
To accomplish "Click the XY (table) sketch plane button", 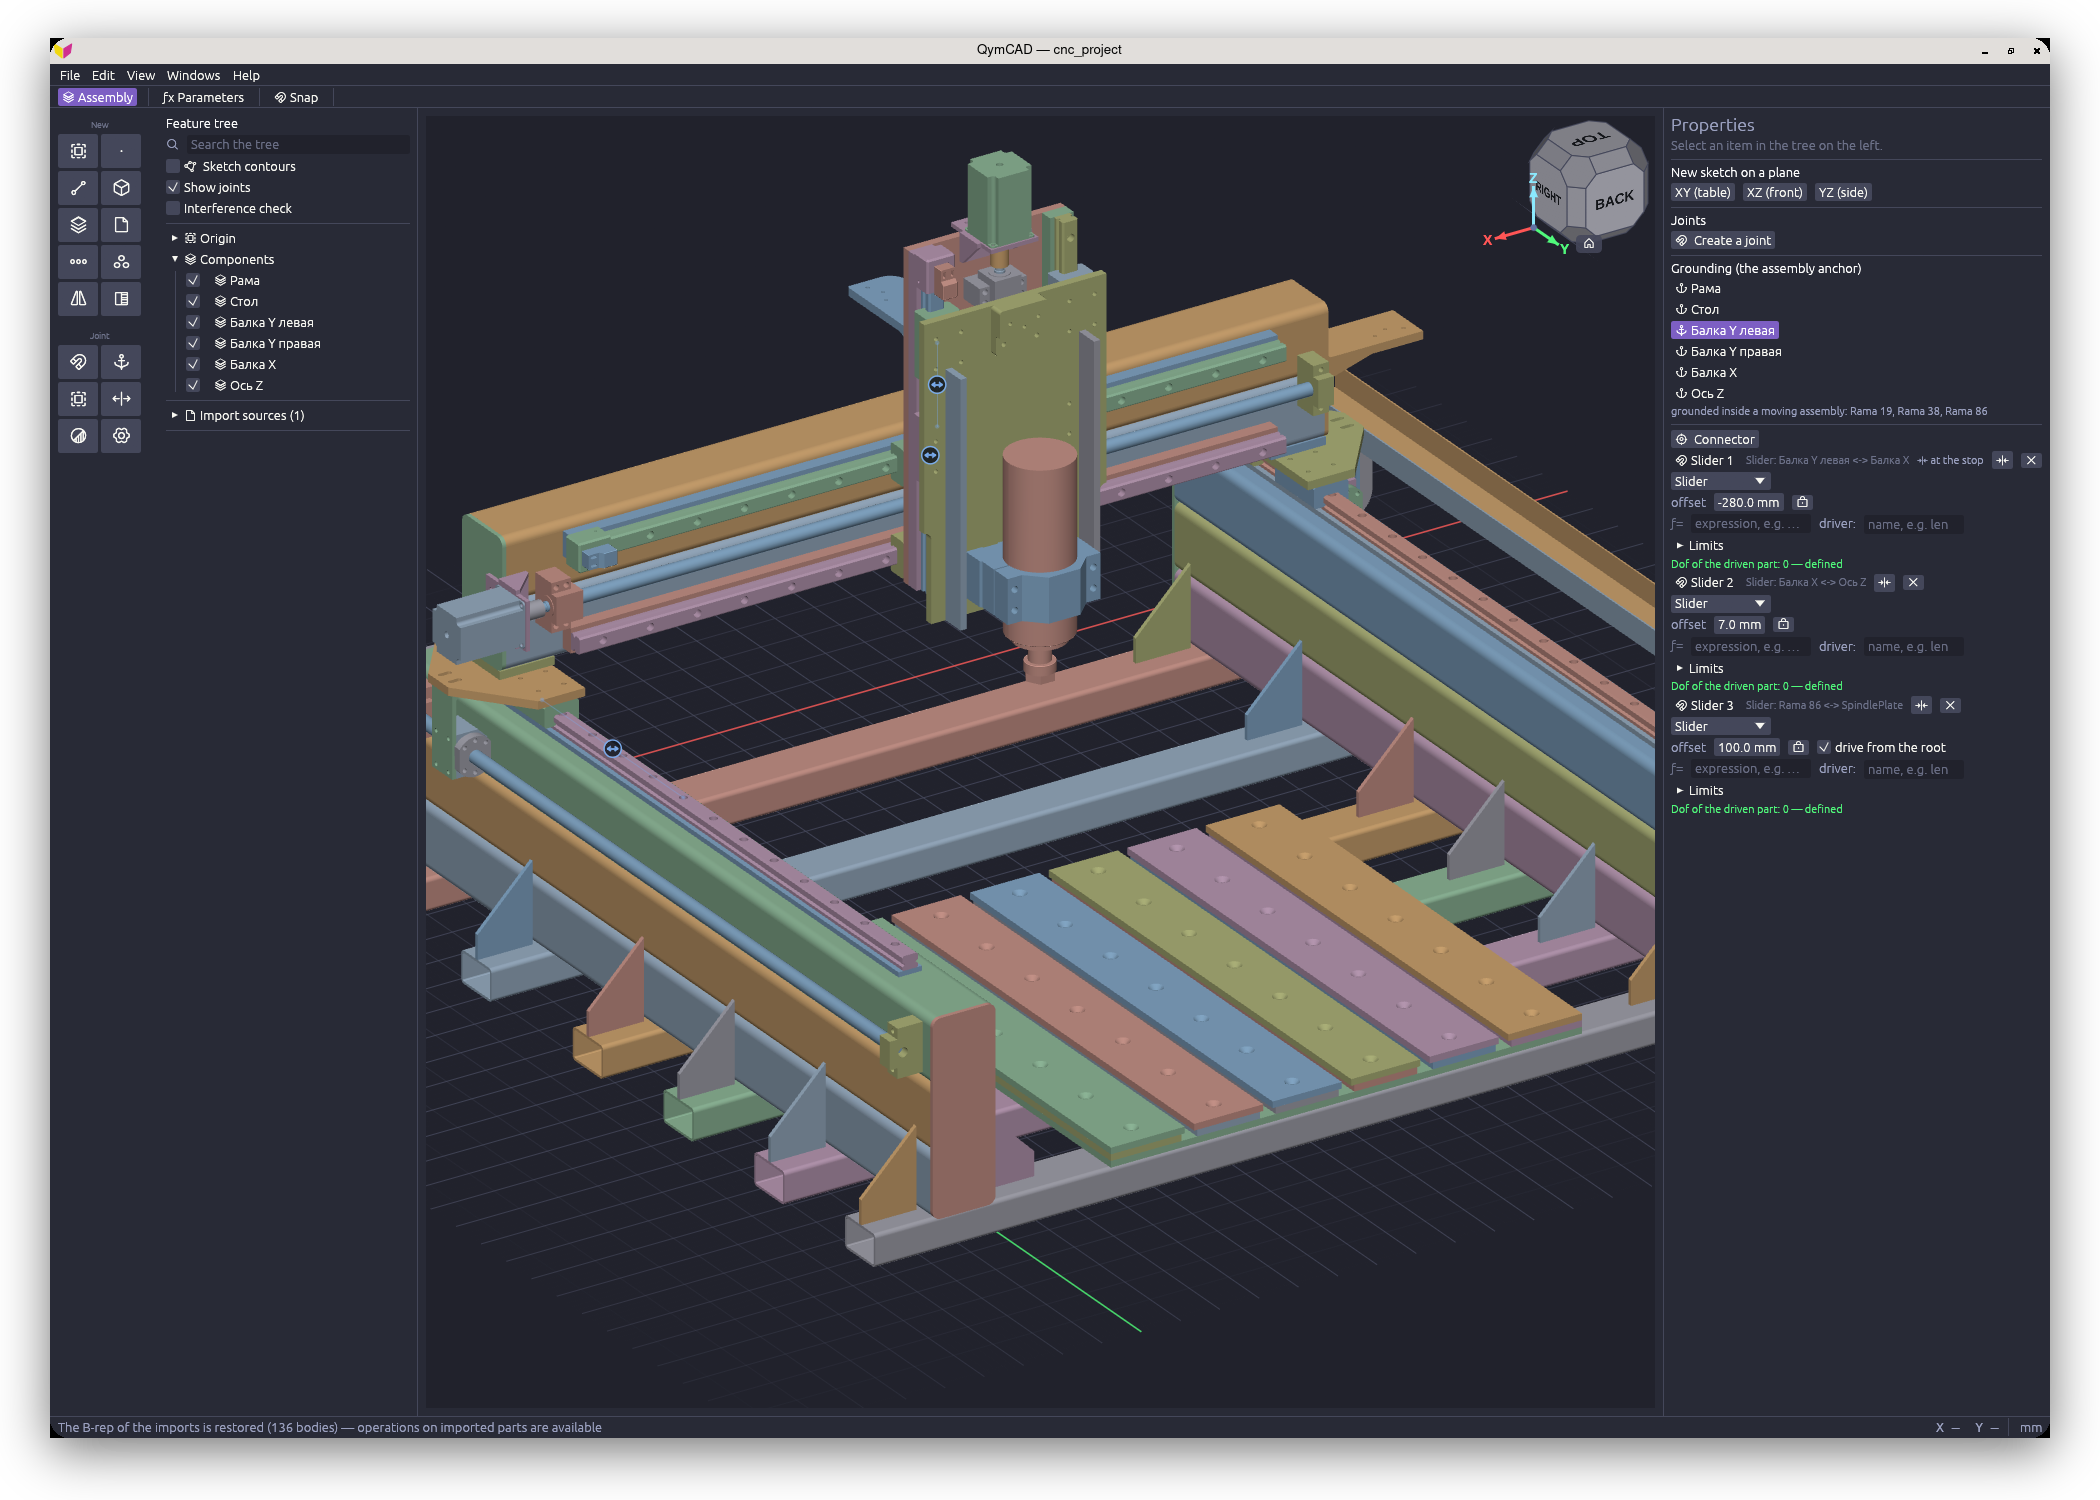I will [1702, 192].
